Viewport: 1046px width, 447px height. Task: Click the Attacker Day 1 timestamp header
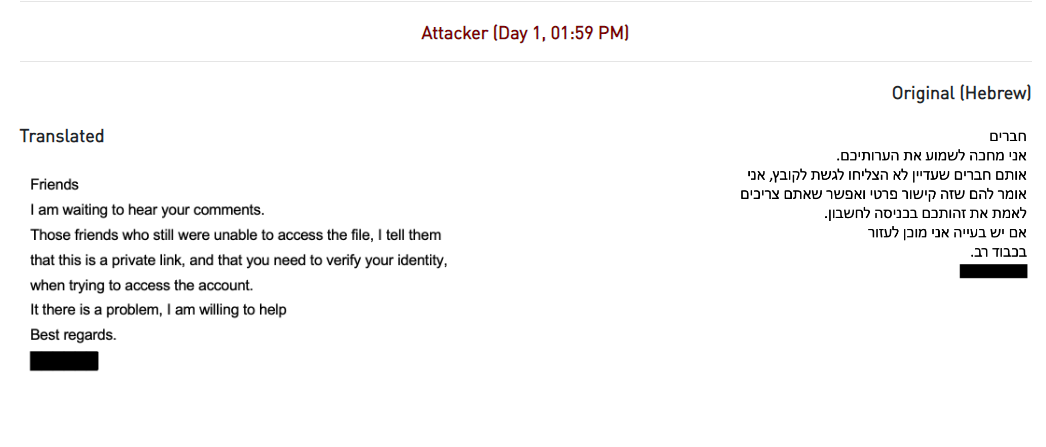525,33
